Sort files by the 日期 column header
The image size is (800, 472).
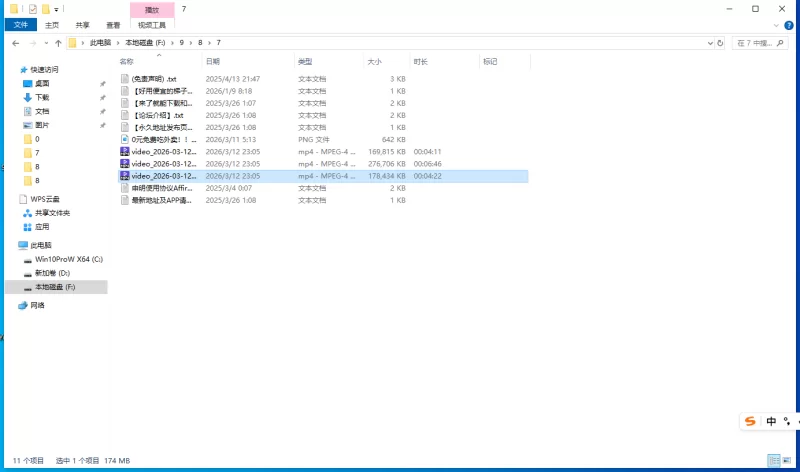click(x=212, y=62)
